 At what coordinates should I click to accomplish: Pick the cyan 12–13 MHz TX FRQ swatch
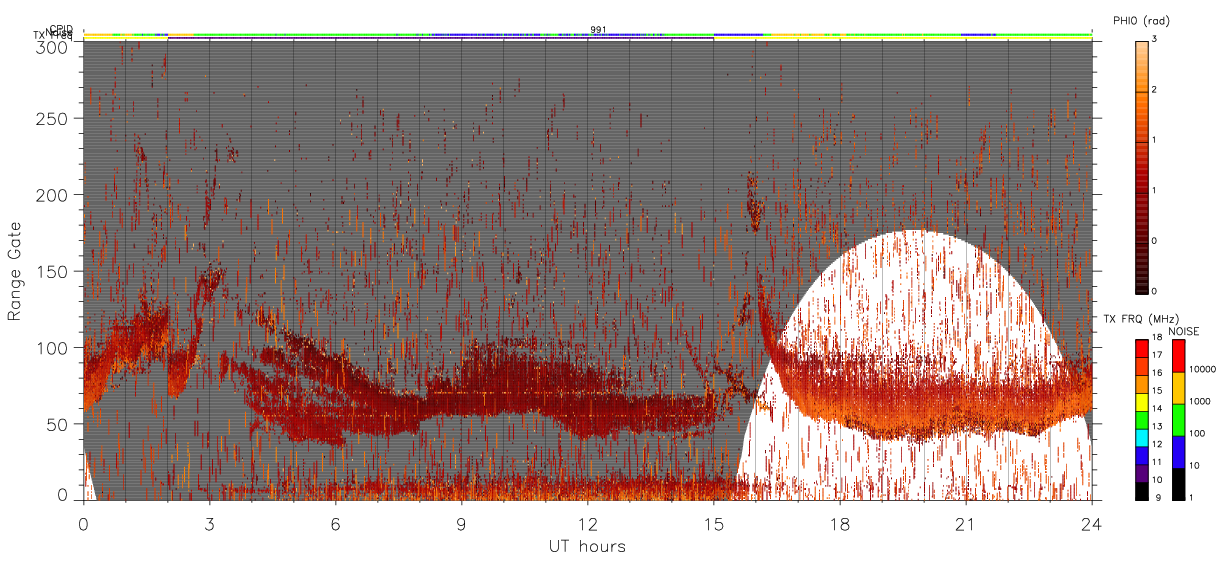coord(1142,438)
